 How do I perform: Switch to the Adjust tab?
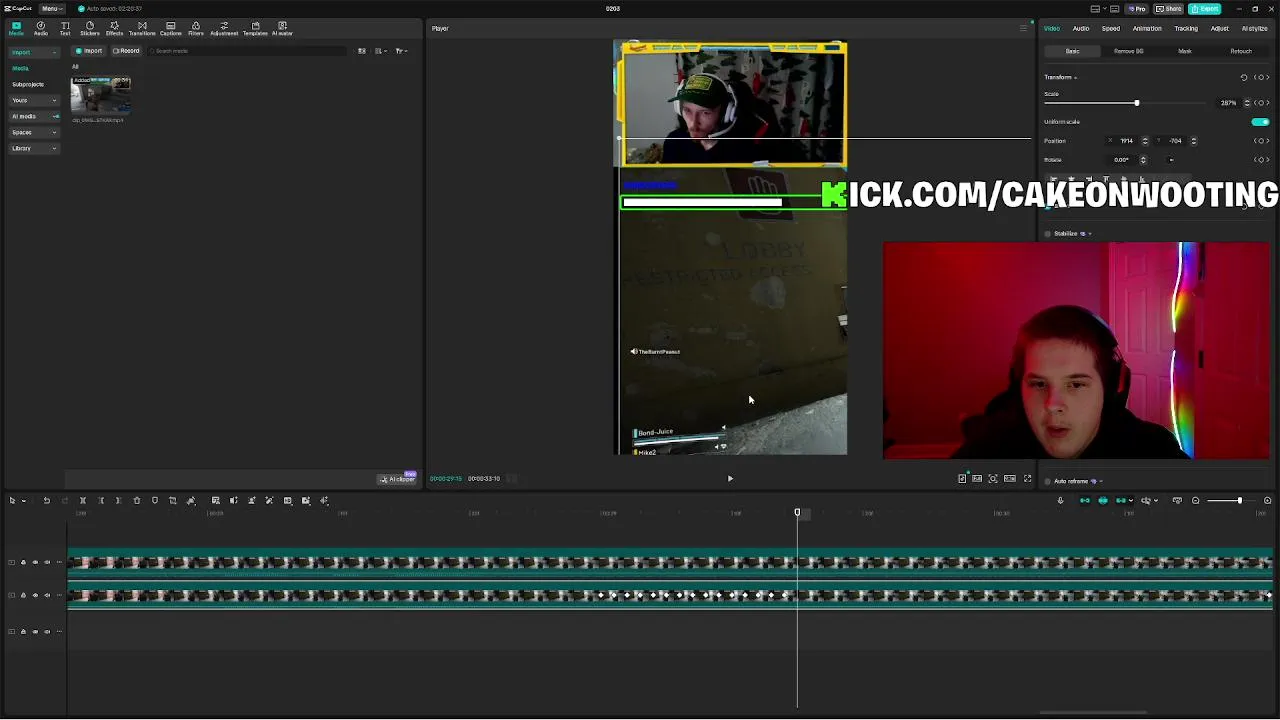[x=1220, y=28]
